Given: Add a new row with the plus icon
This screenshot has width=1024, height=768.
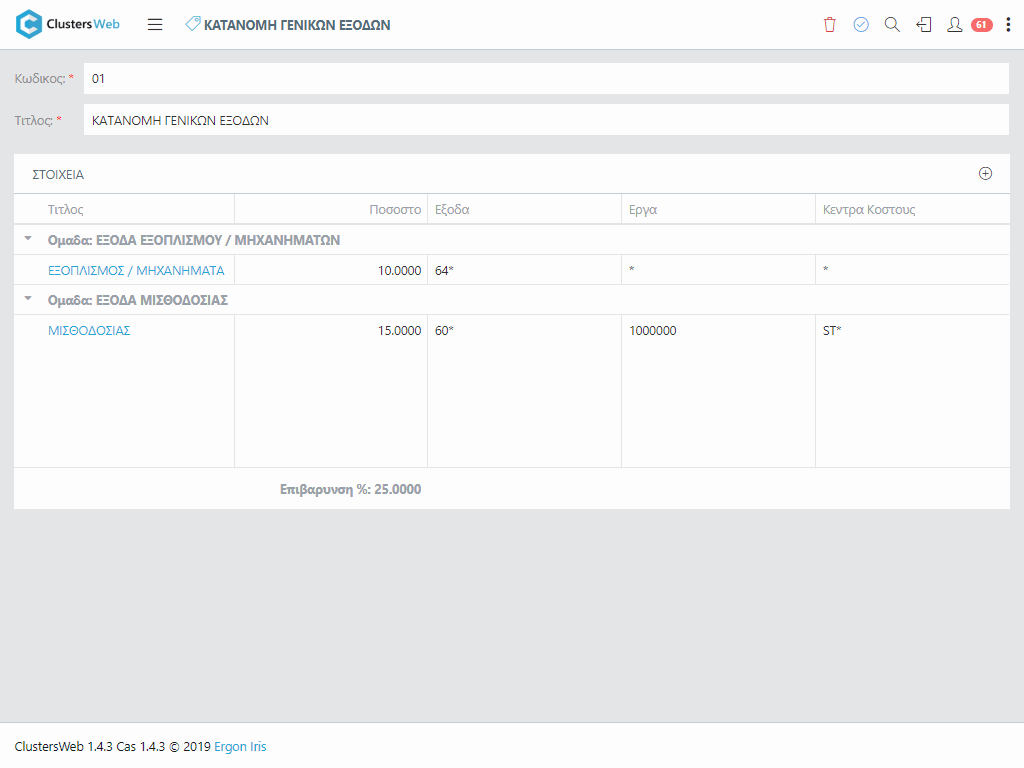Looking at the screenshot, I should point(985,173).
